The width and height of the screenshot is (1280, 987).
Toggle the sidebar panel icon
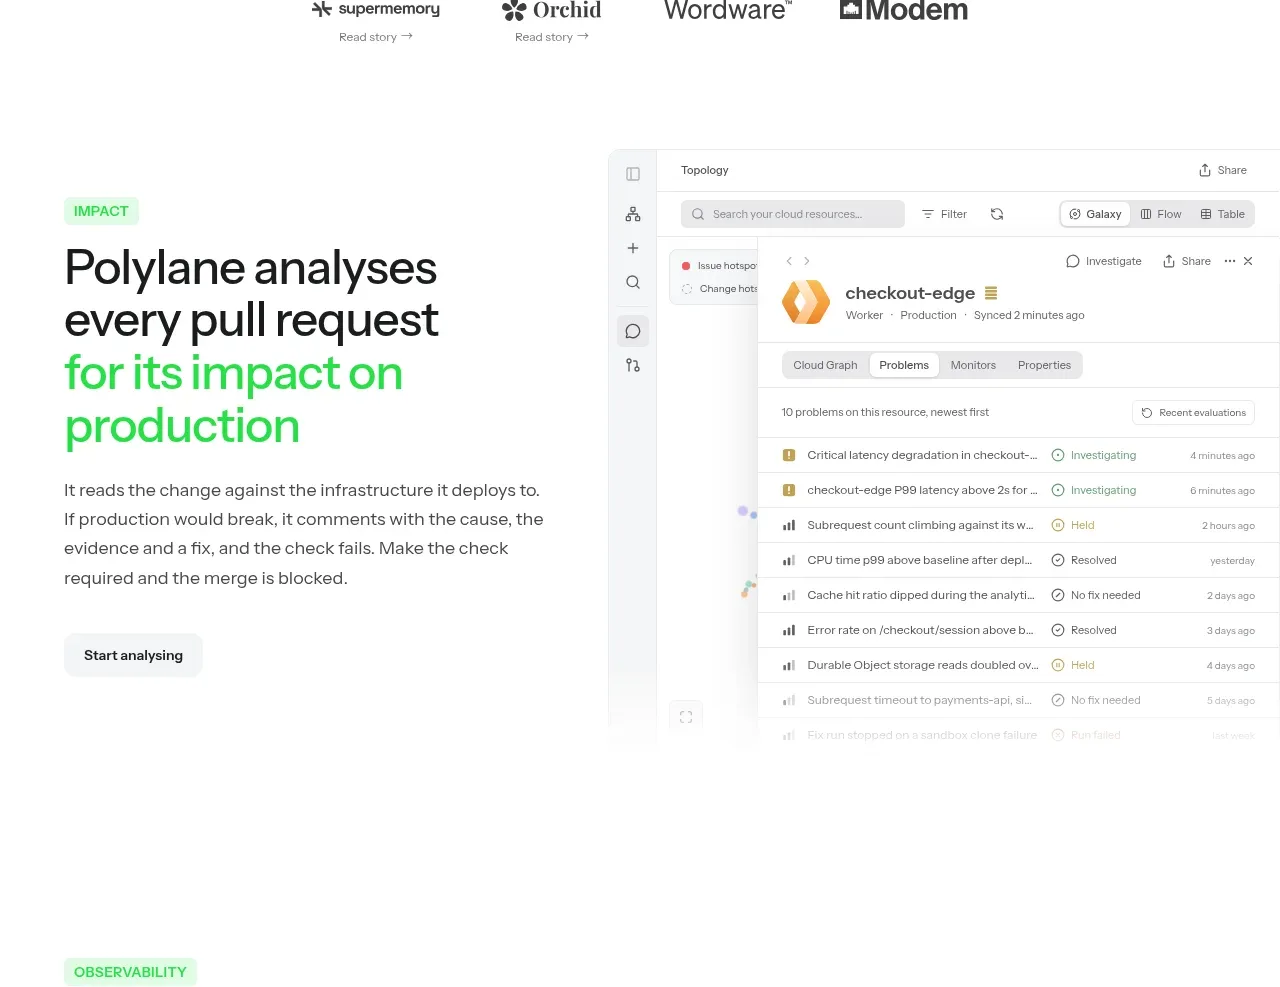click(x=633, y=174)
